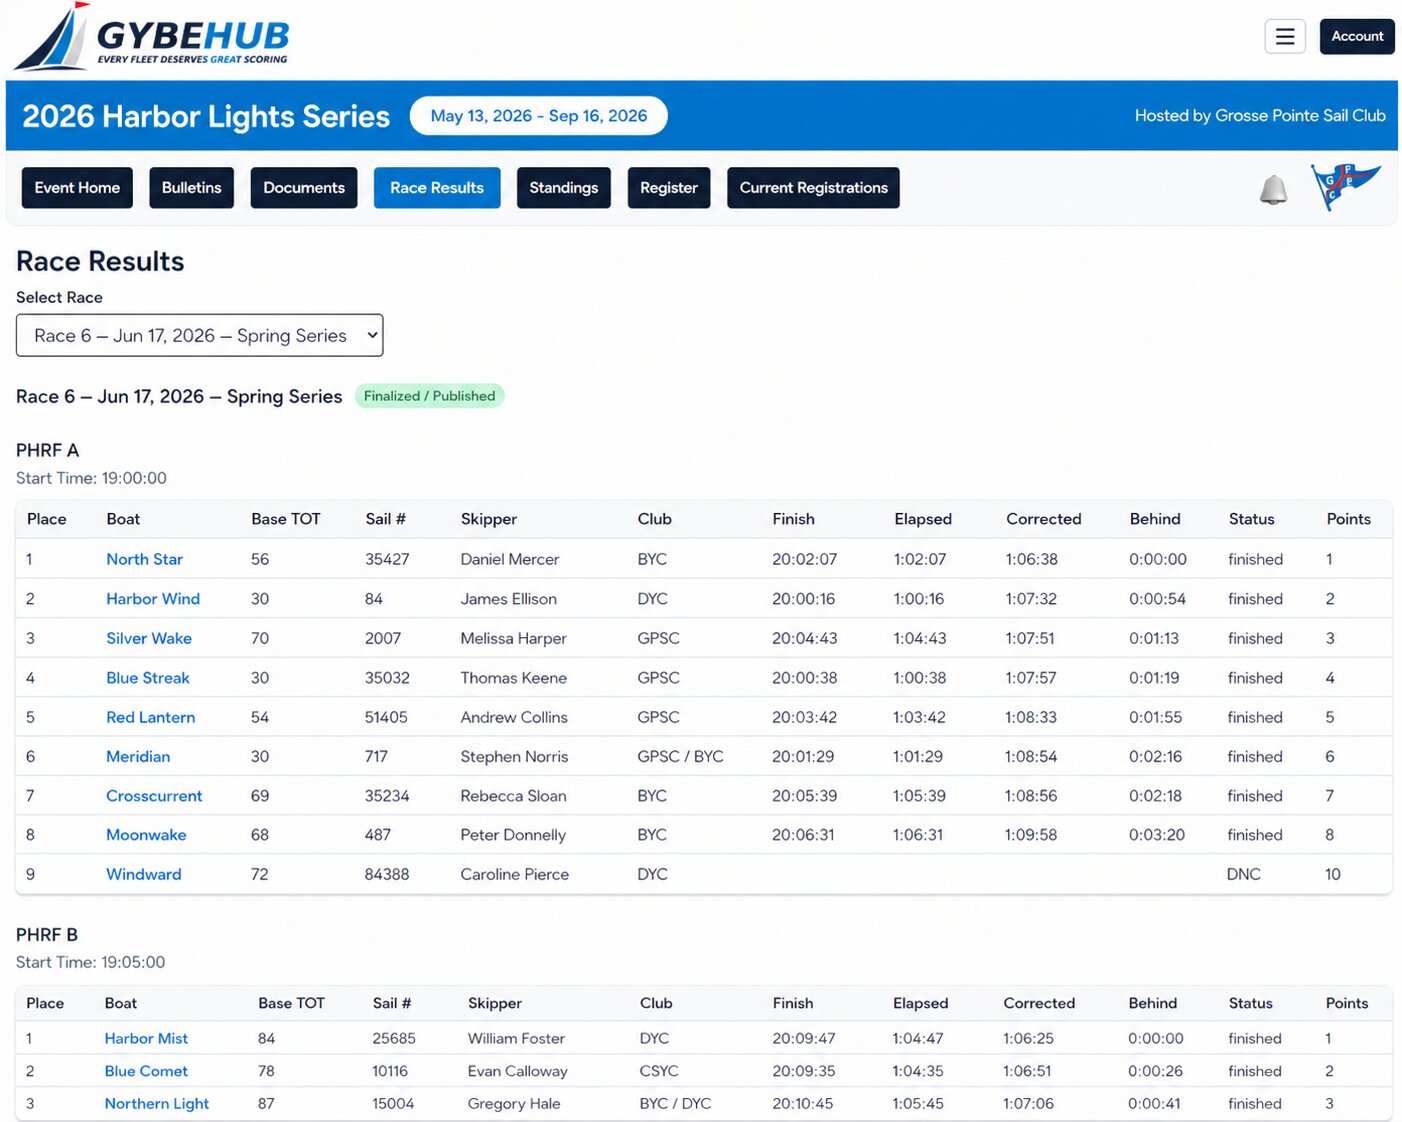
Task: Click the Register button
Action: (x=669, y=188)
